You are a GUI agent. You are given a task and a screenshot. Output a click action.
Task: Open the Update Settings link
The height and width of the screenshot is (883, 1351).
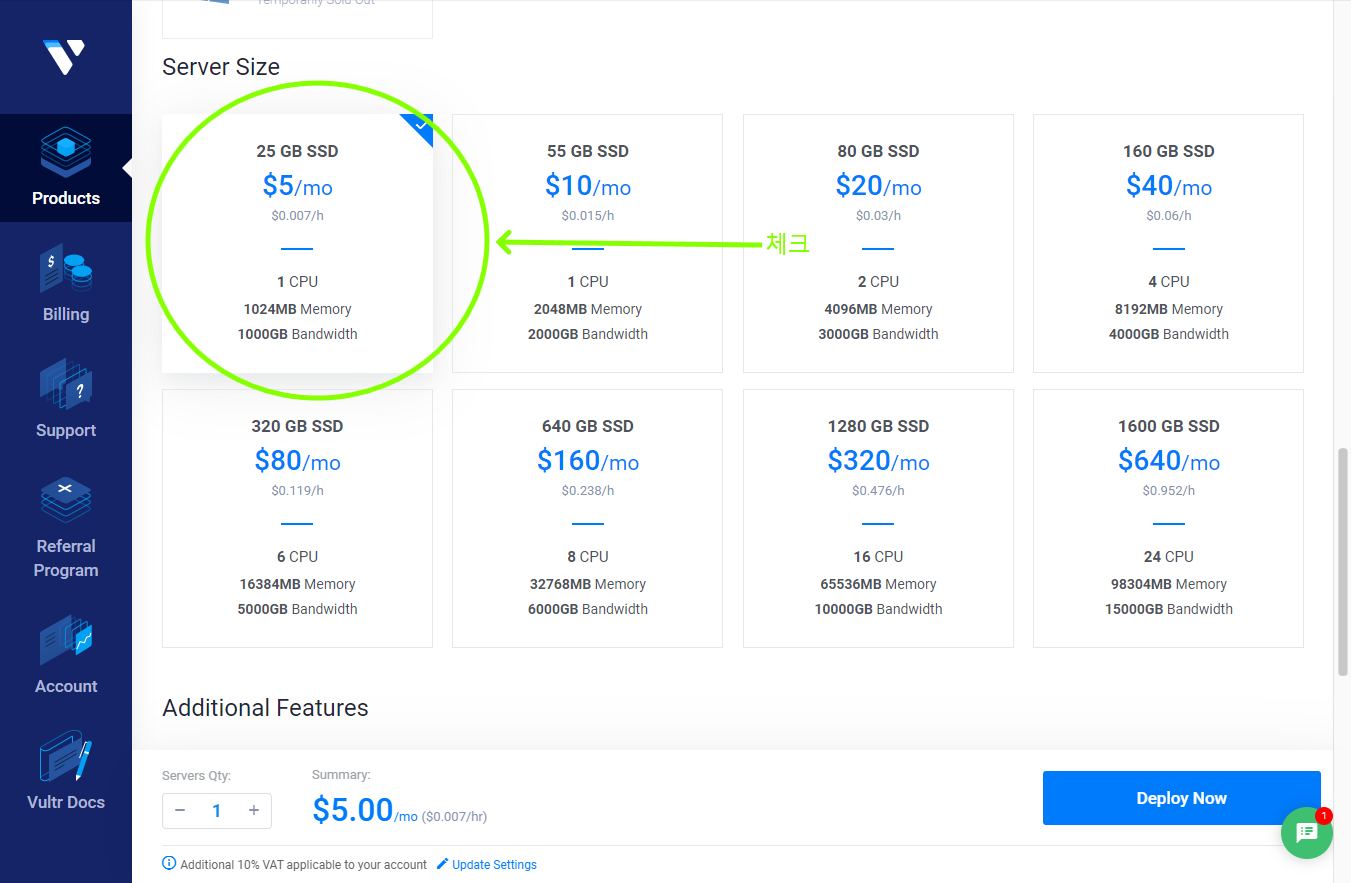pos(494,864)
